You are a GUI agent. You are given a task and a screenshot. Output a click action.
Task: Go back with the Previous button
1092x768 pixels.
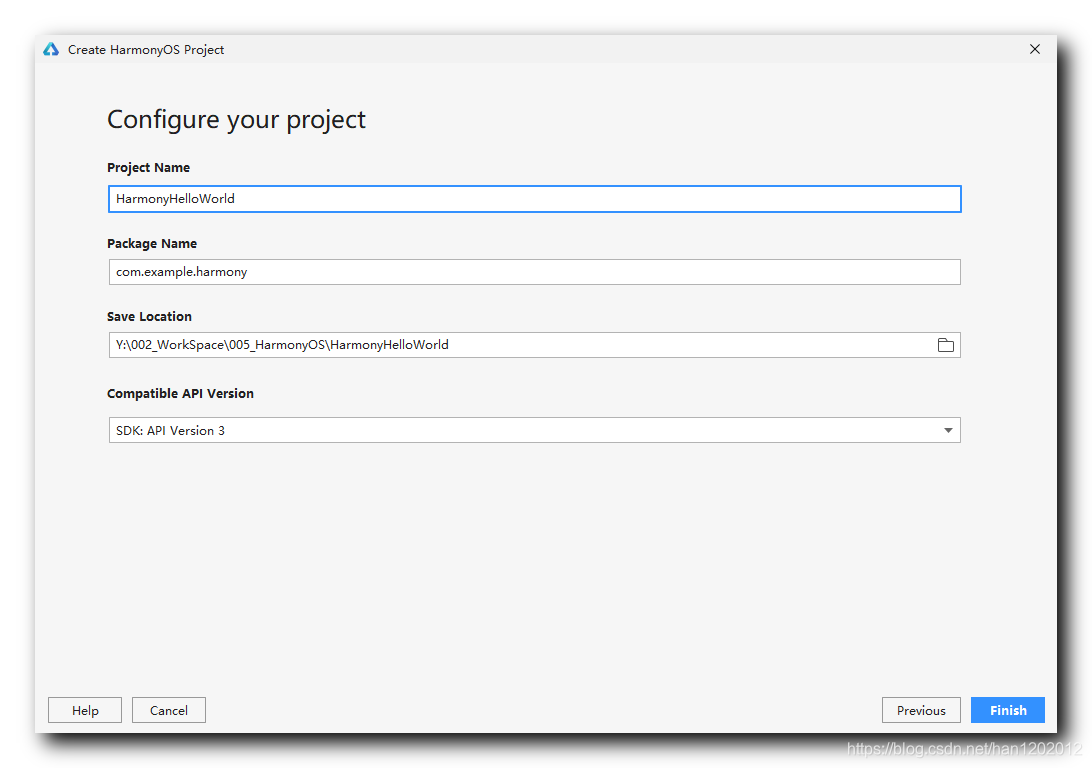[x=921, y=710]
